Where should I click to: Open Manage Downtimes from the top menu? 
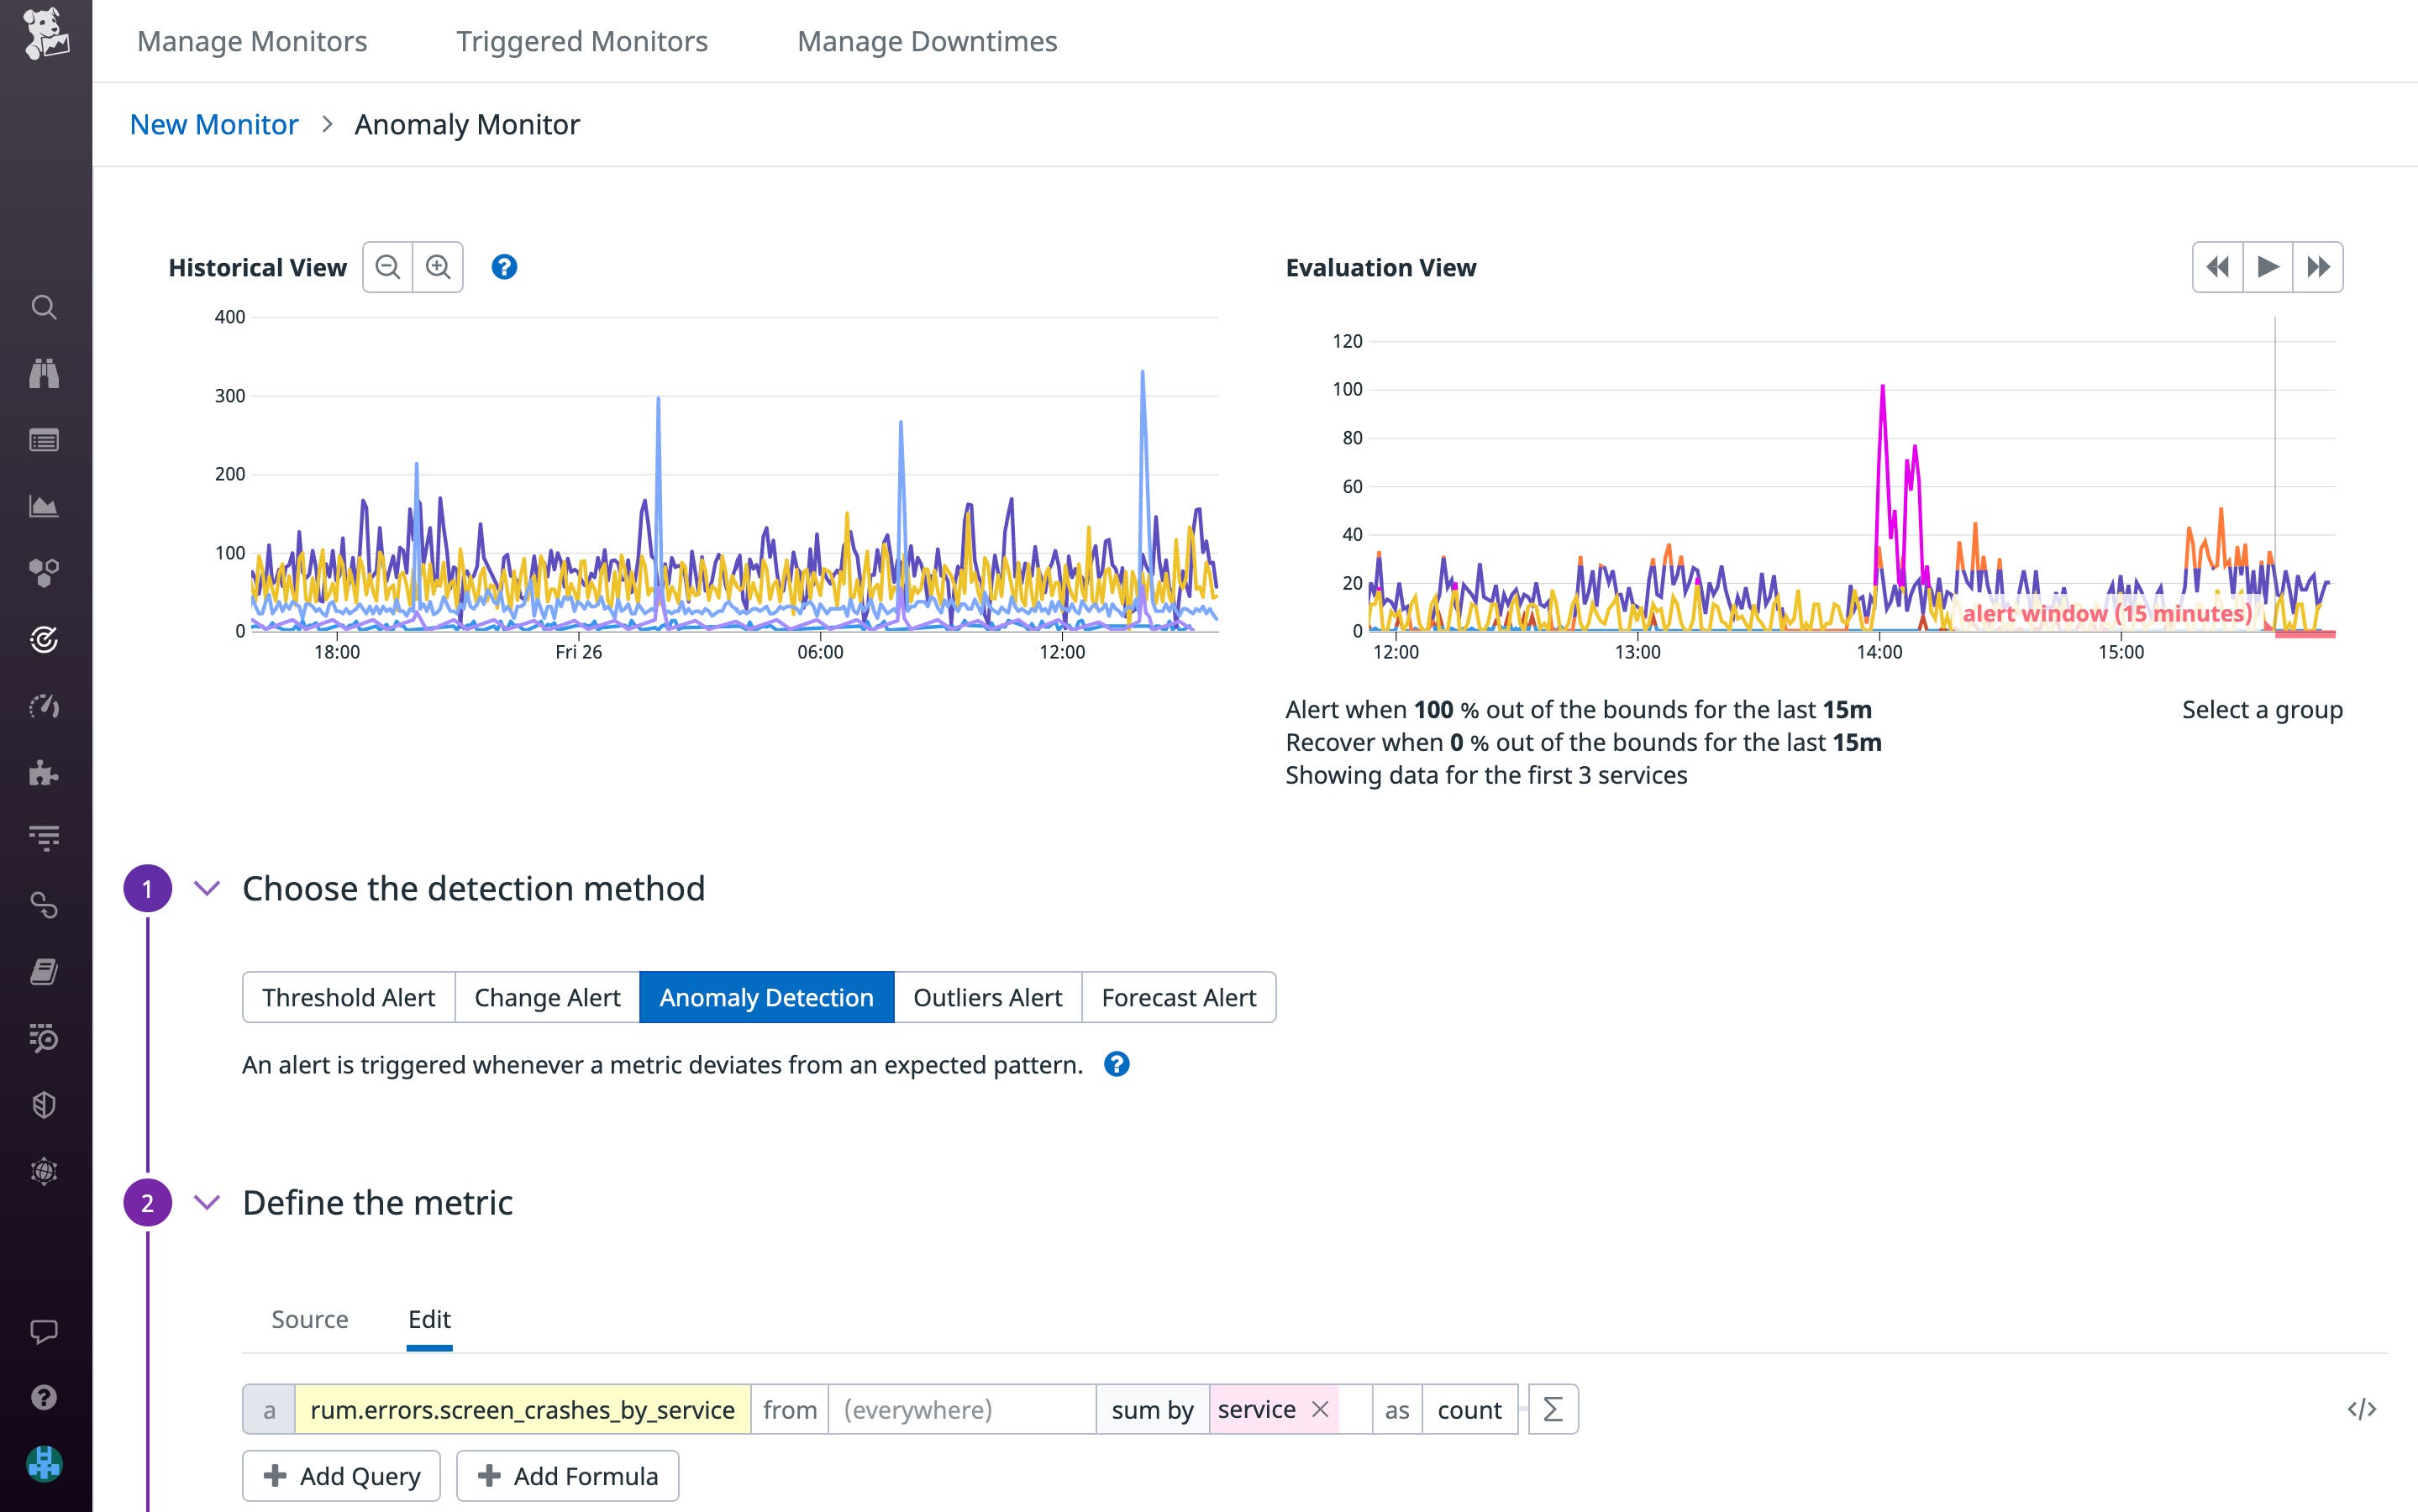926,41
